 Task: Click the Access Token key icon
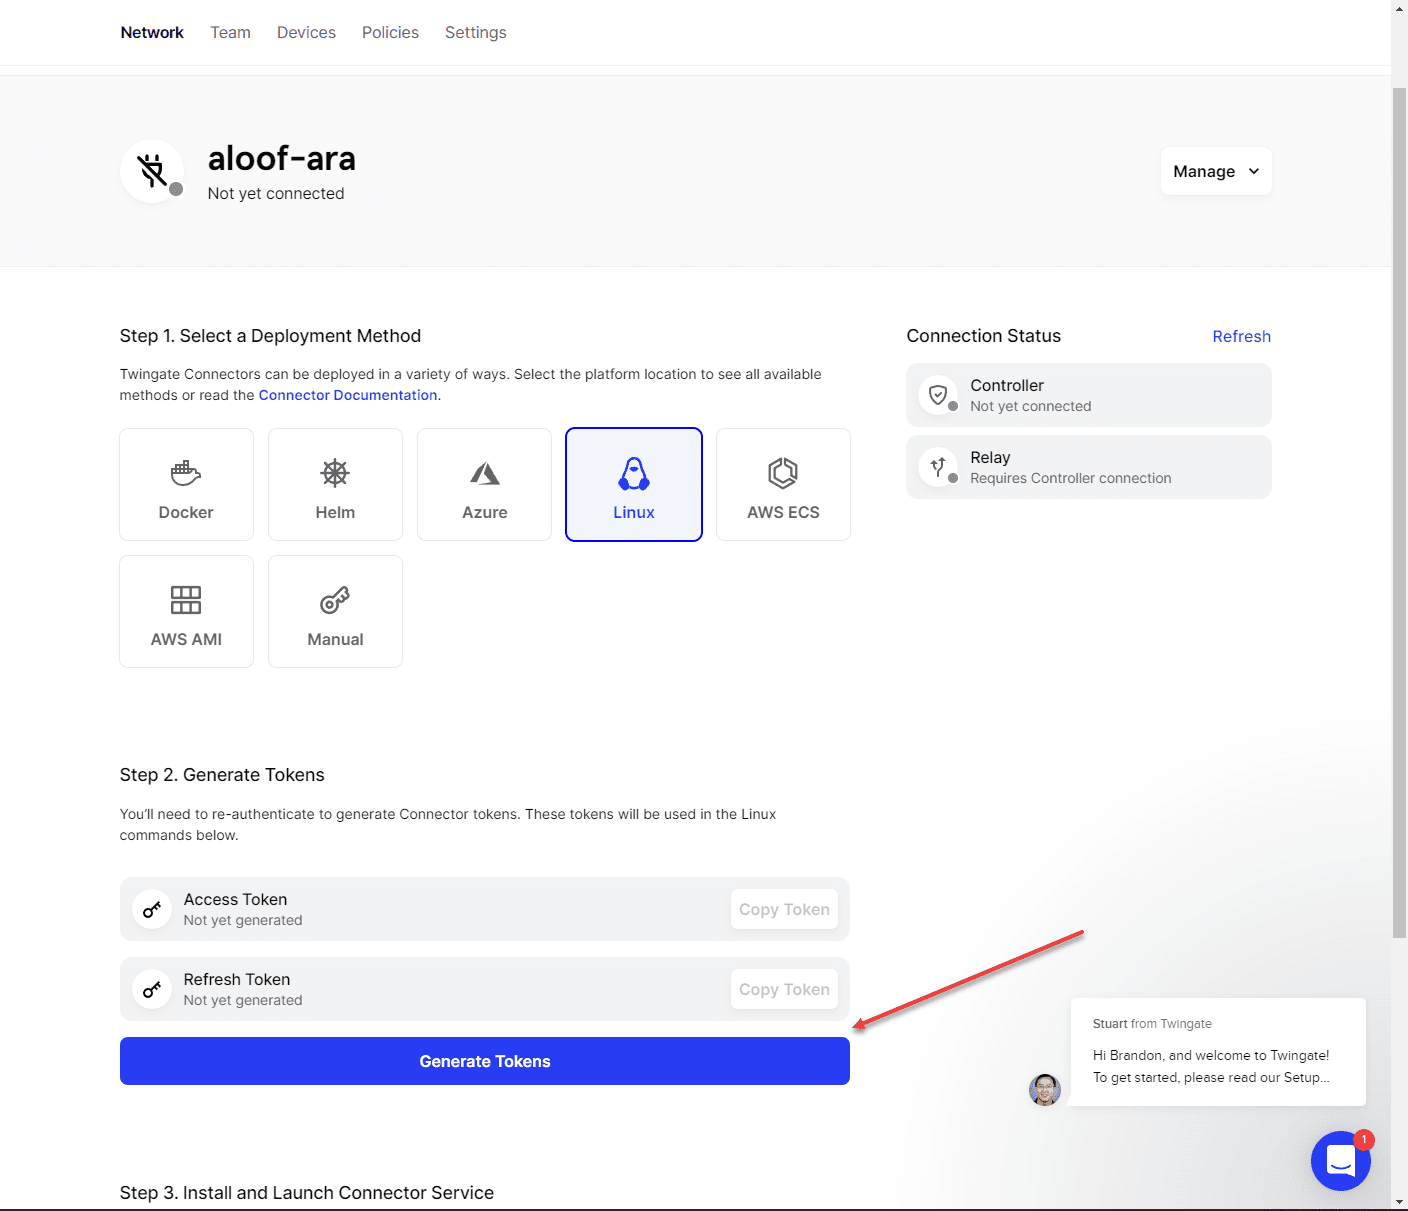coord(152,909)
